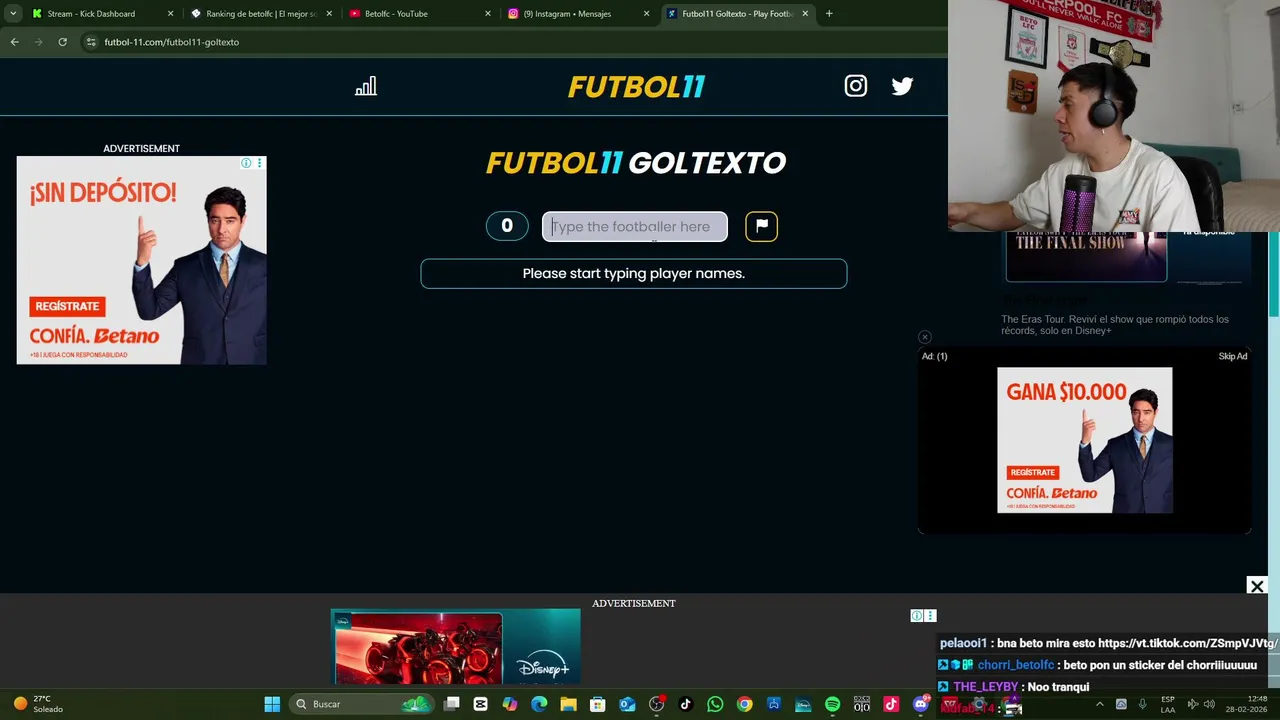Switch to Betolfc - YouTube tab
The image size is (1280, 720).
420,14
